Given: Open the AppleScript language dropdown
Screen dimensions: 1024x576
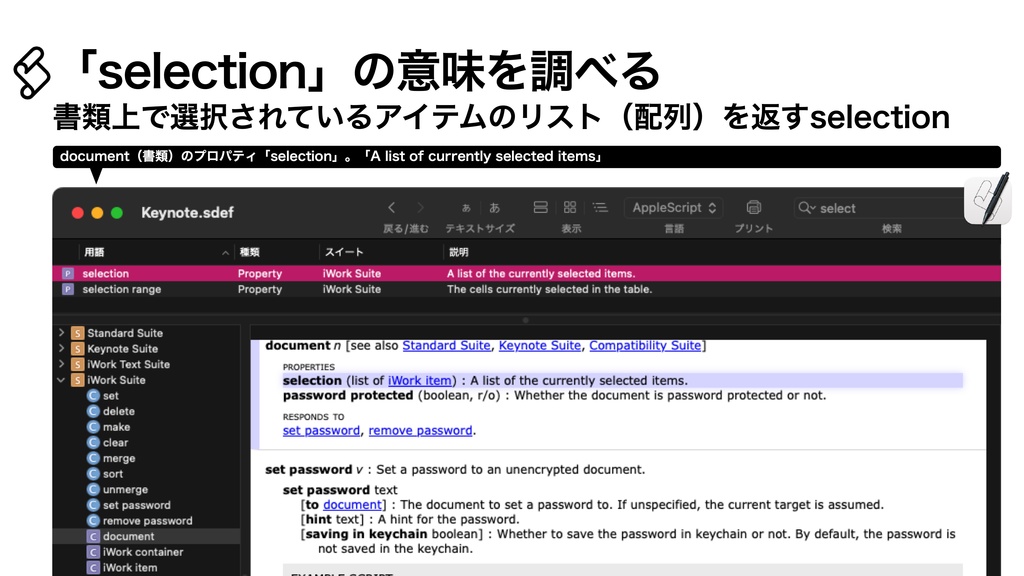Looking at the screenshot, I should pos(673,208).
